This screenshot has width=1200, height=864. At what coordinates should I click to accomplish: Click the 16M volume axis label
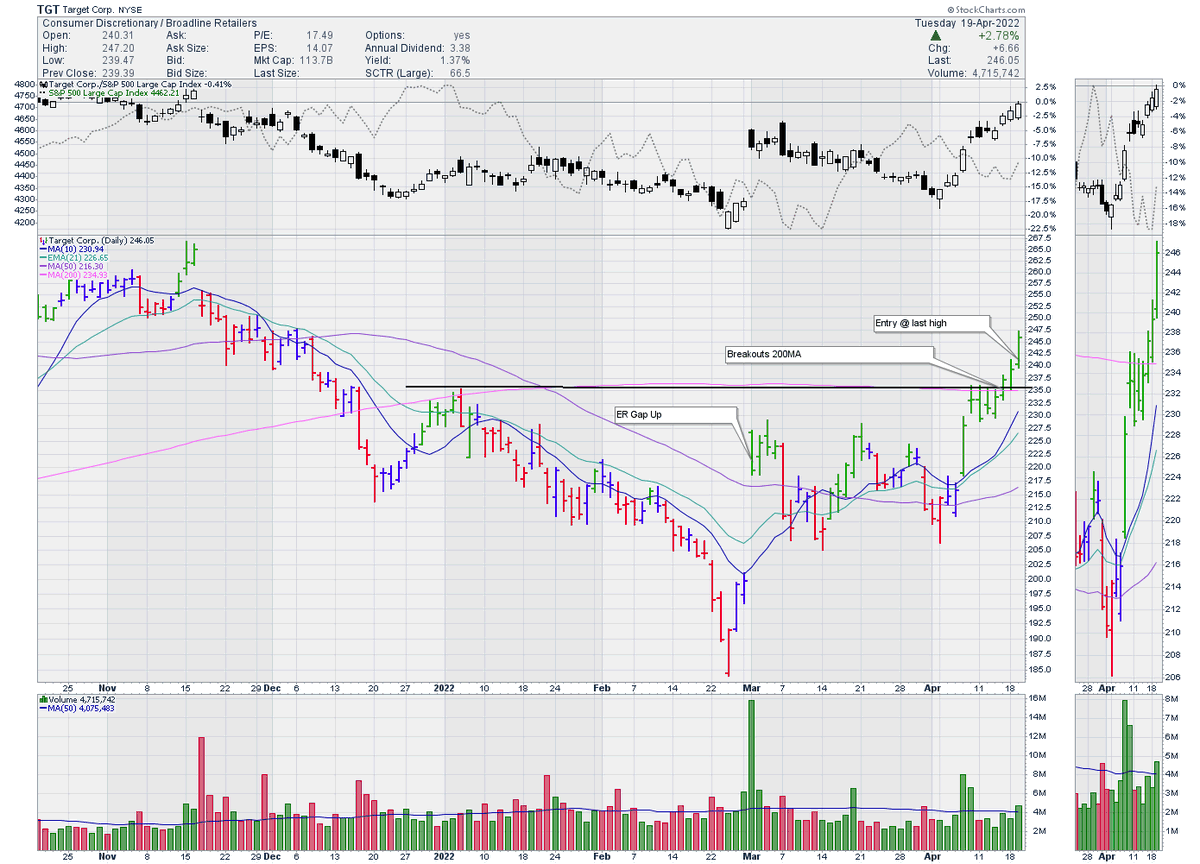point(1036,697)
